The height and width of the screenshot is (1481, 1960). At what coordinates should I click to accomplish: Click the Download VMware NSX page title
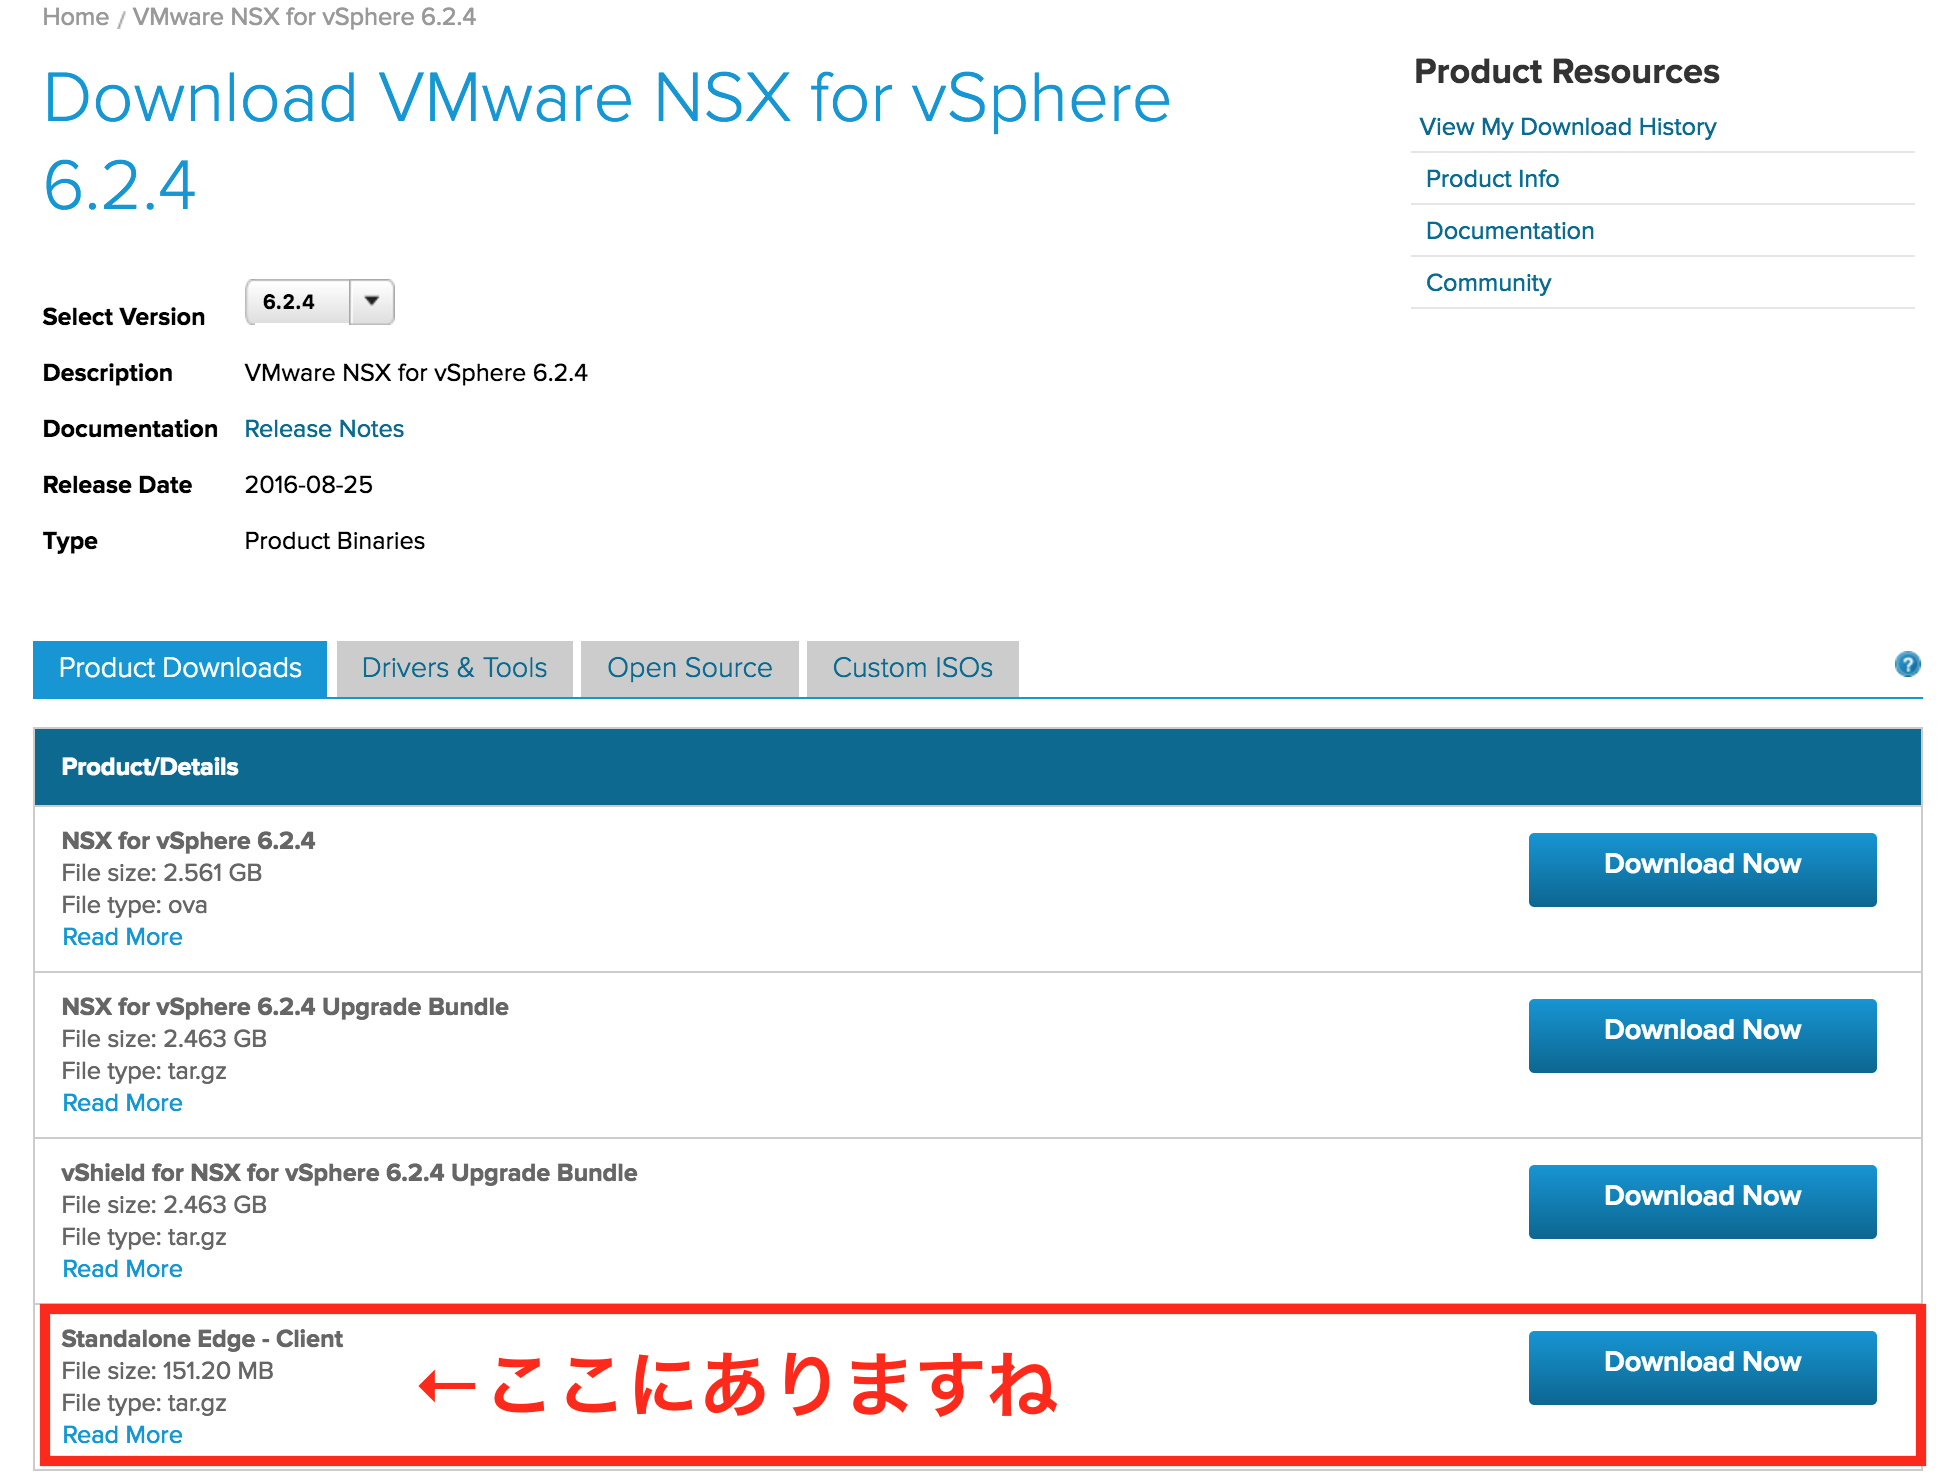[x=607, y=141]
